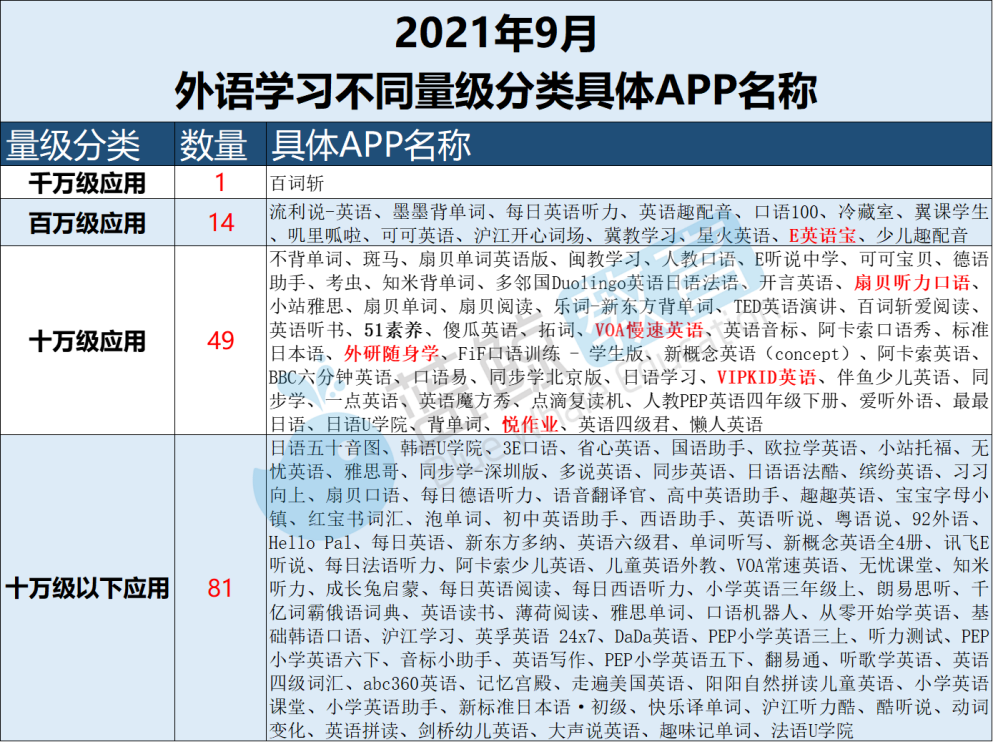Click the app name "冷藏室"
993x742 pixels.
pyautogui.click(x=866, y=211)
